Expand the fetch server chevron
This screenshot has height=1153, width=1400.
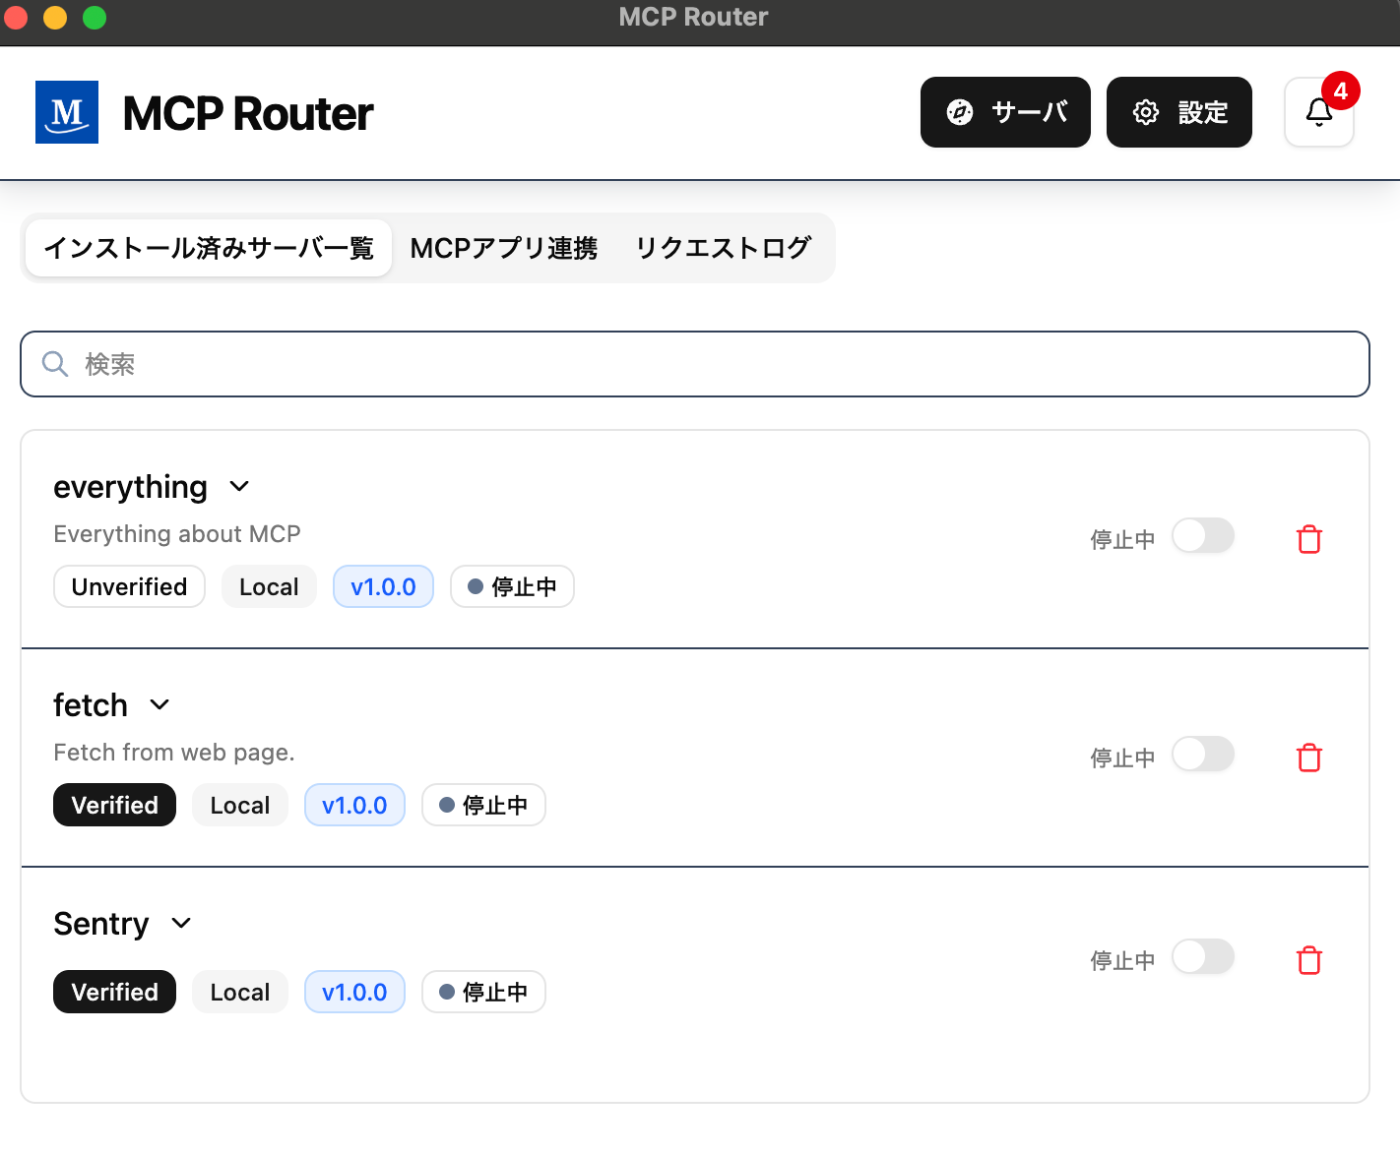pyautogui.click(x=159, y=705)
